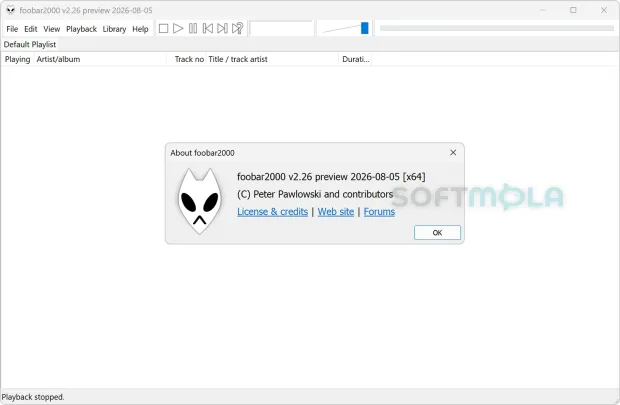Open the File menu
Image resolution: width=620 pixels, height=405 pixels.
point(12,29)
